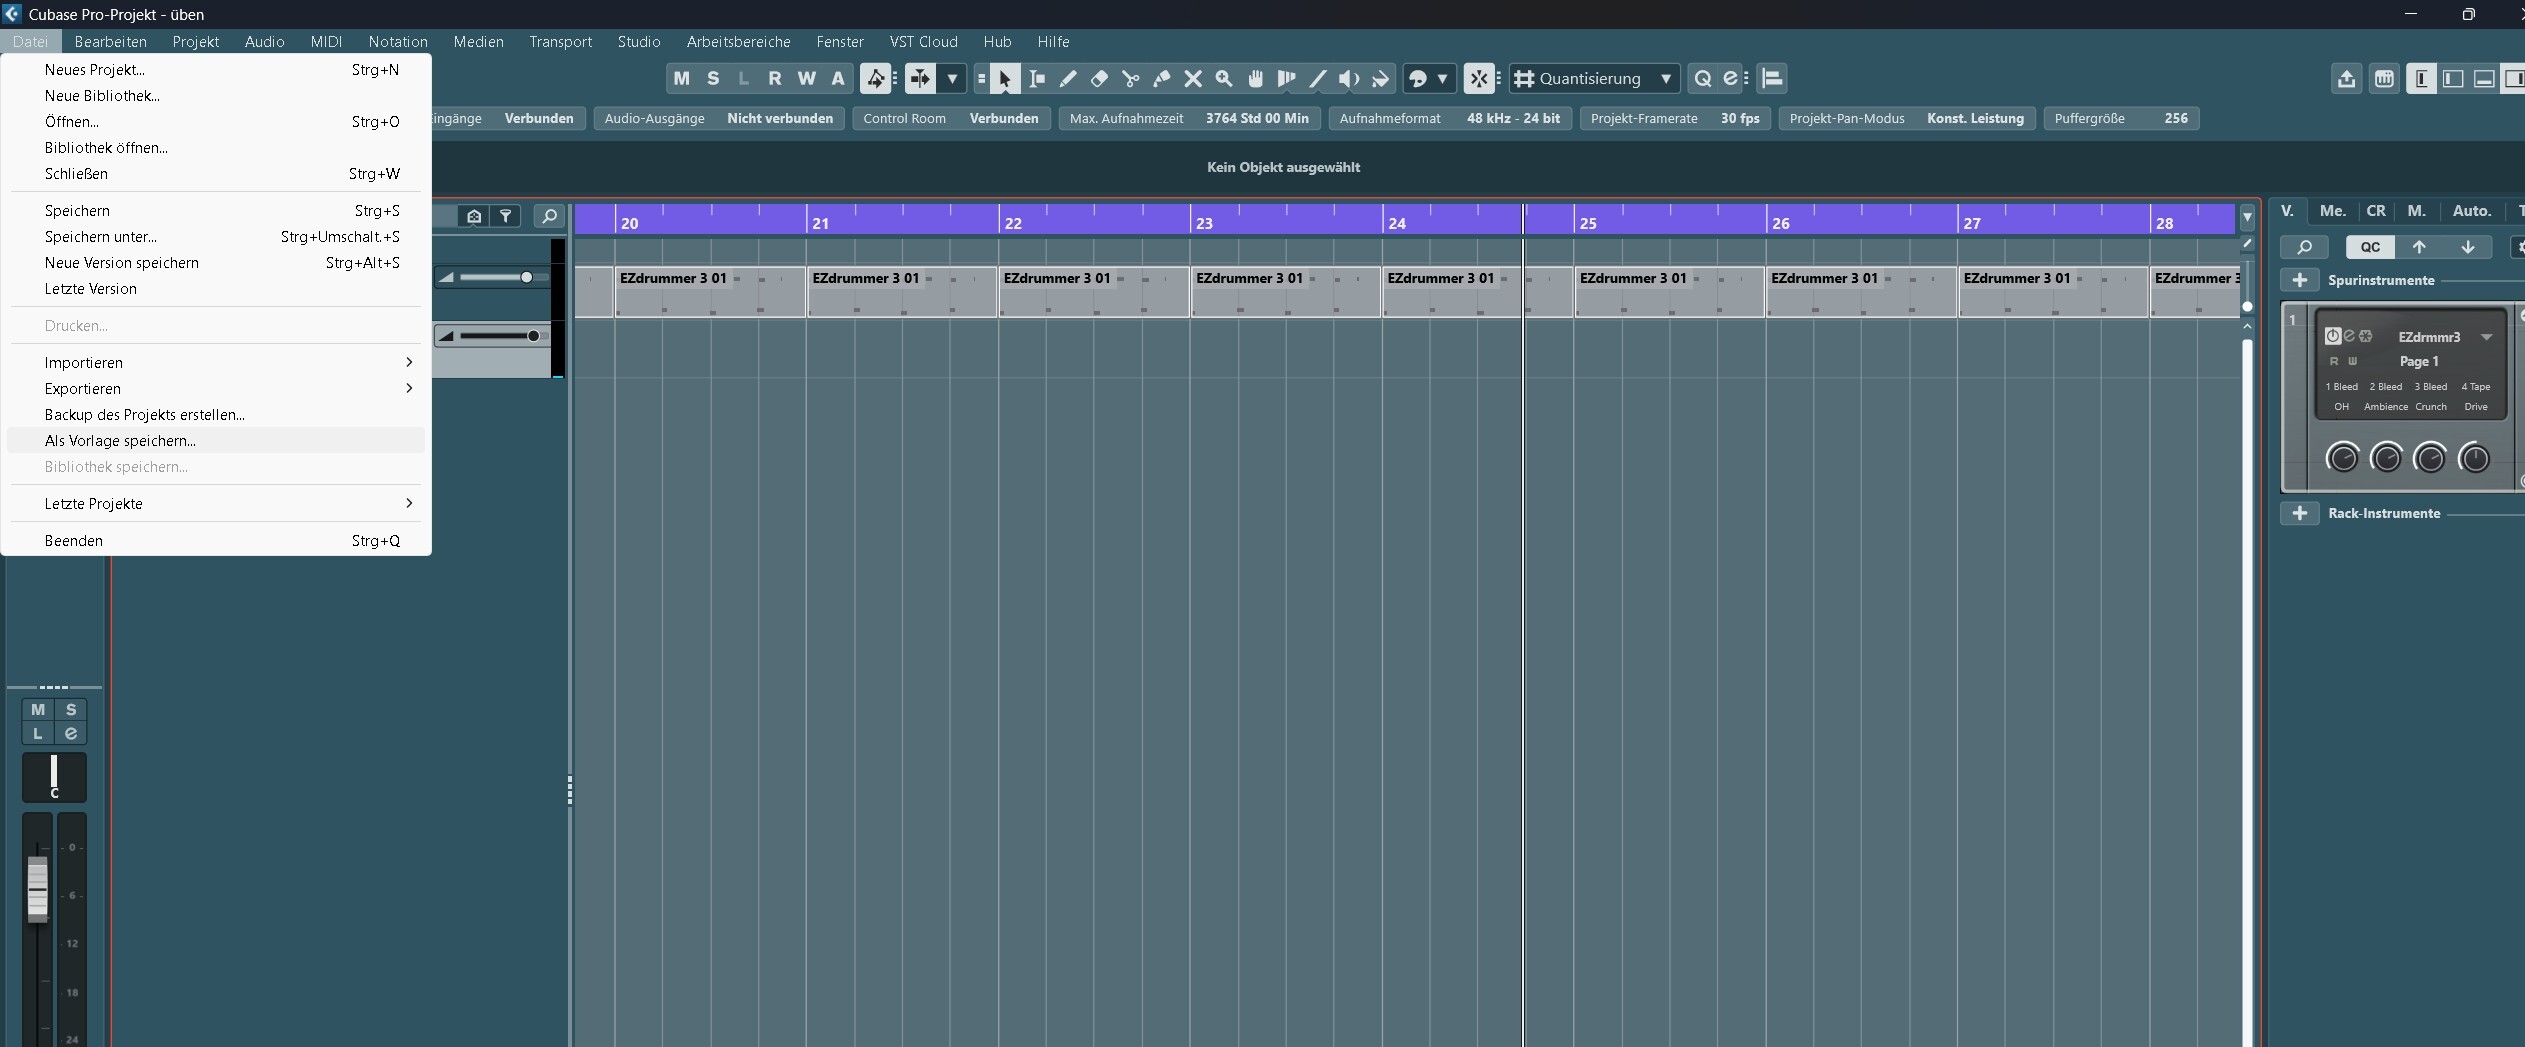
Task: Edit the EZdrmmr3 instrument with the e icon
Action: pyautogui.click(x=2349, y=336)
